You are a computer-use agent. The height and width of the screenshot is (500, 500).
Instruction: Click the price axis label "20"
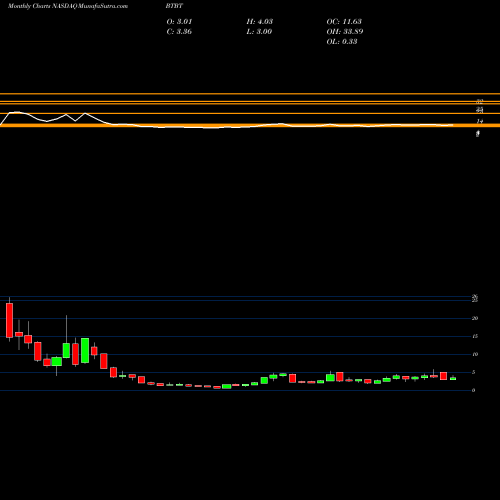[475, 318]
